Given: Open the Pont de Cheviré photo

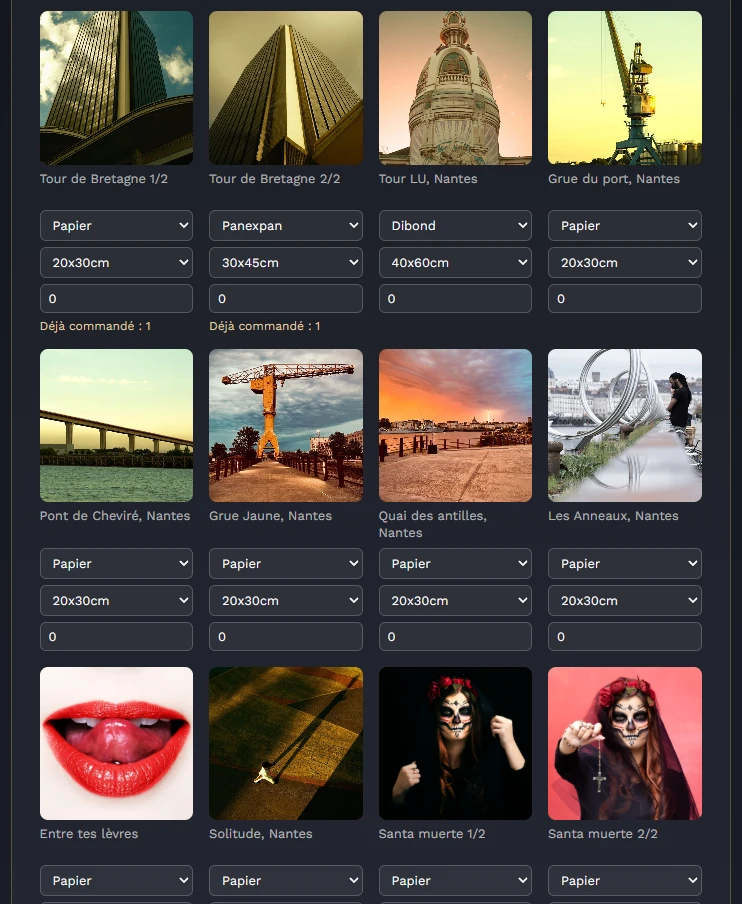Looking at the screenshot, I should pos(116,425).
